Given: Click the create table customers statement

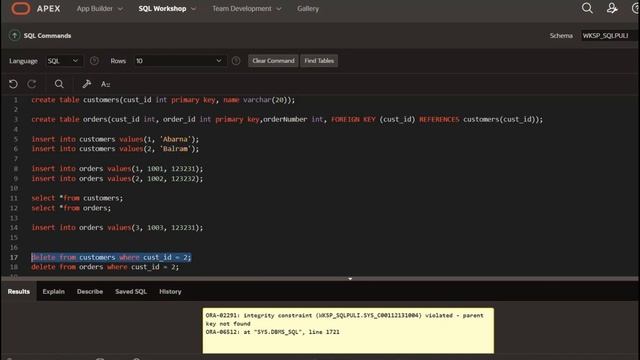Looking at the screenshot, I should (x=163, y=100).
